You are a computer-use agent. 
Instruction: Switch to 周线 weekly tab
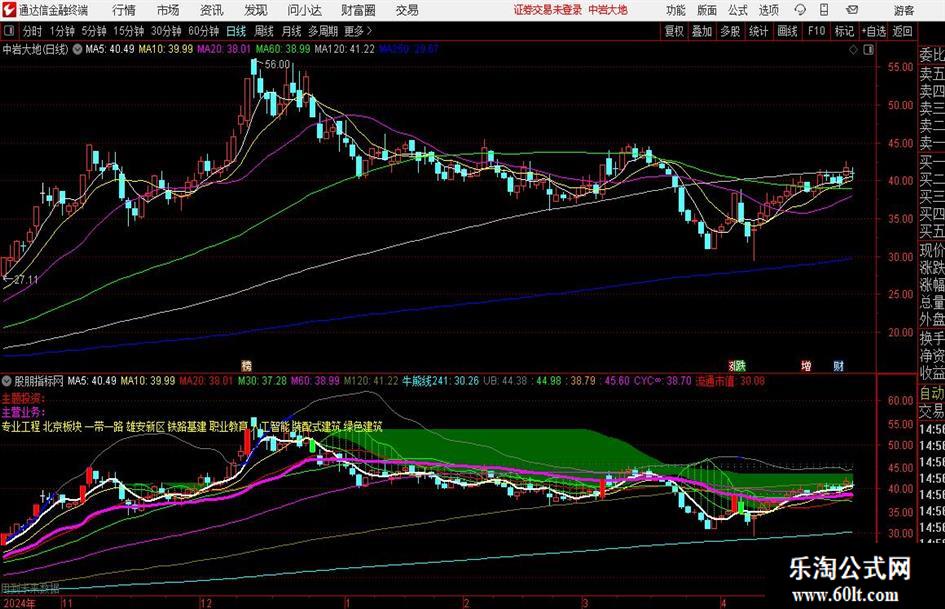click(263, 31)
